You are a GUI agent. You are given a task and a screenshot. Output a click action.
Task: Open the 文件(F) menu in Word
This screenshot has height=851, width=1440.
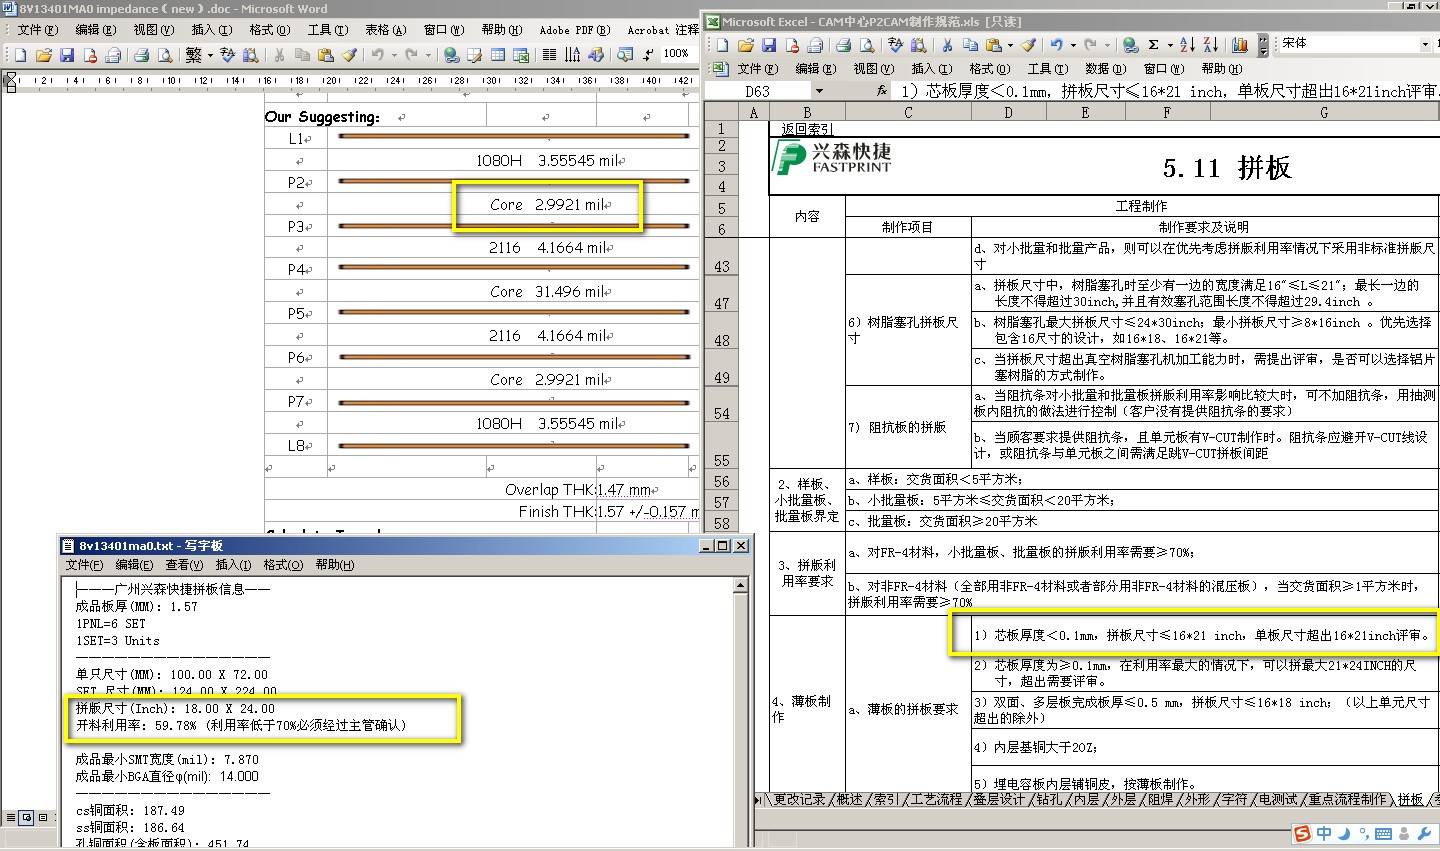pos(38,30)
